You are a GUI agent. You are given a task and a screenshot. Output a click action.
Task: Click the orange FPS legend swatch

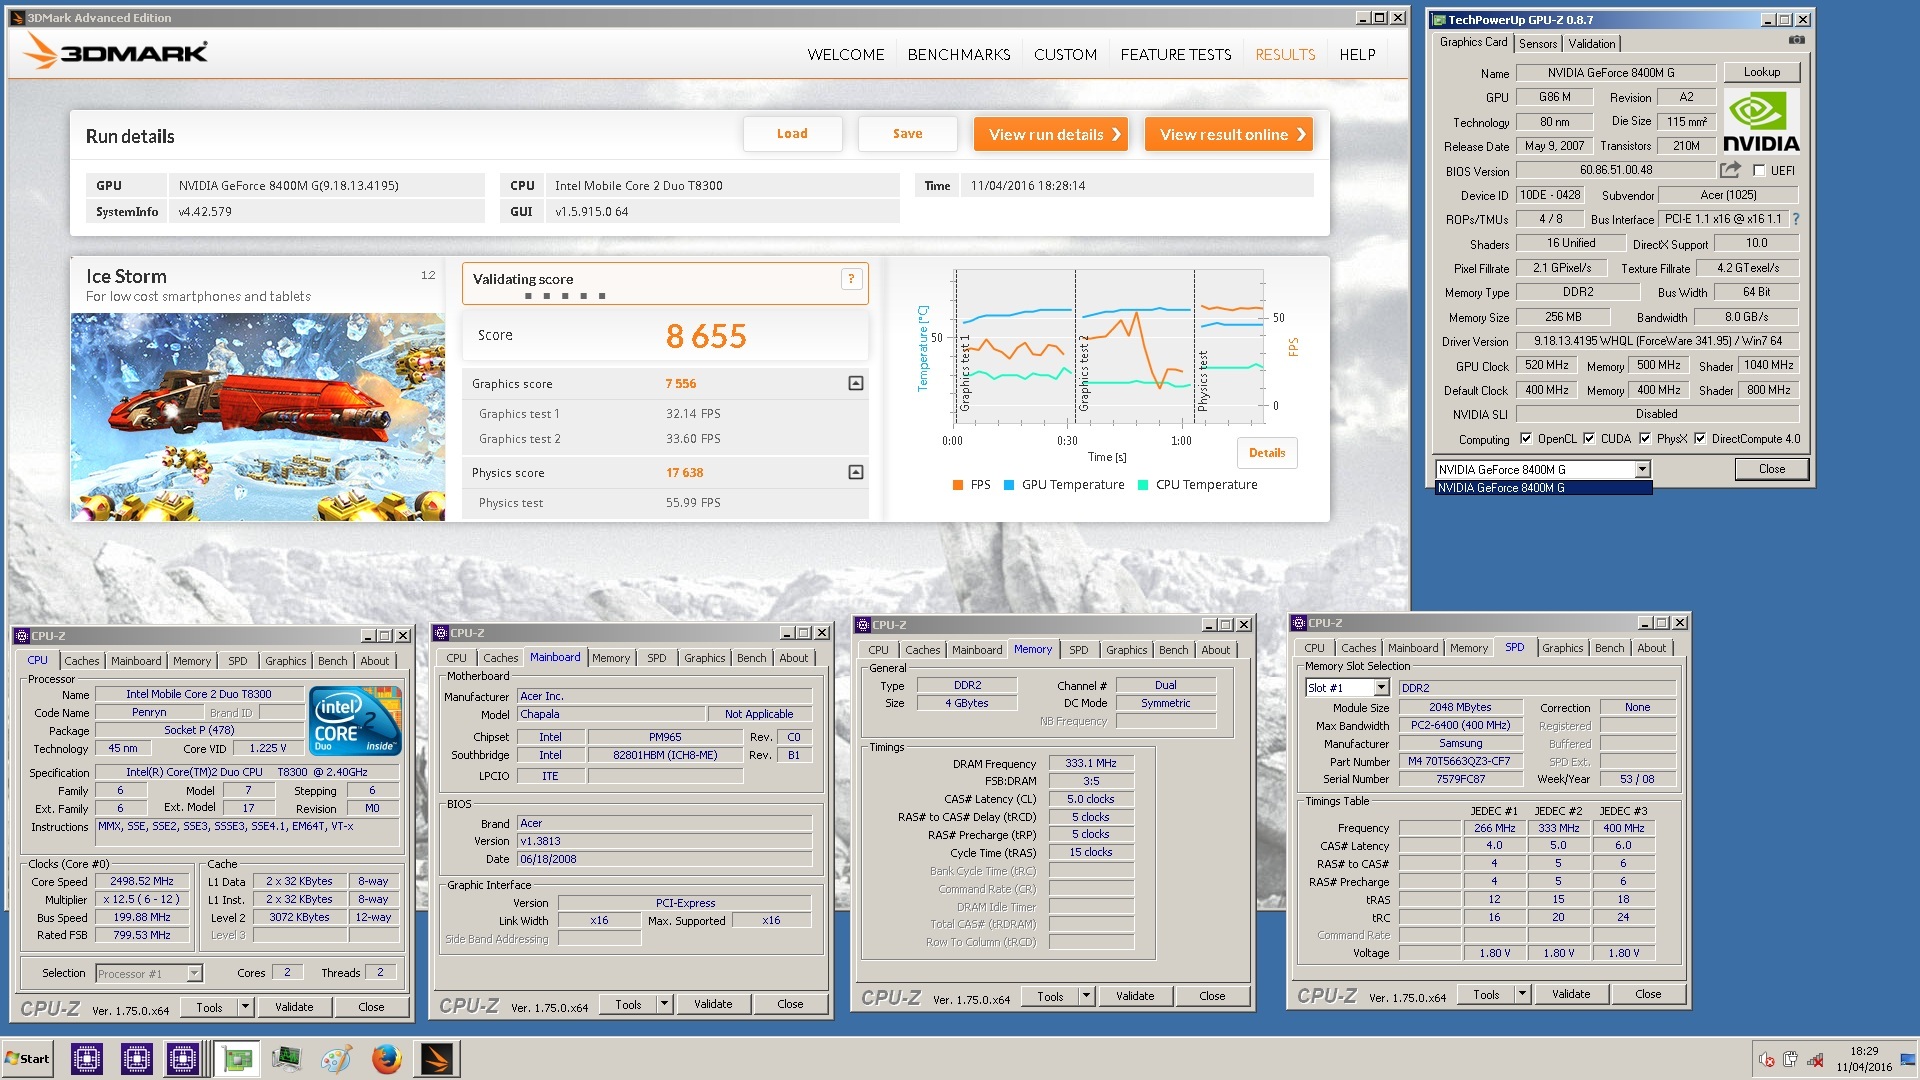pos(958,485)
